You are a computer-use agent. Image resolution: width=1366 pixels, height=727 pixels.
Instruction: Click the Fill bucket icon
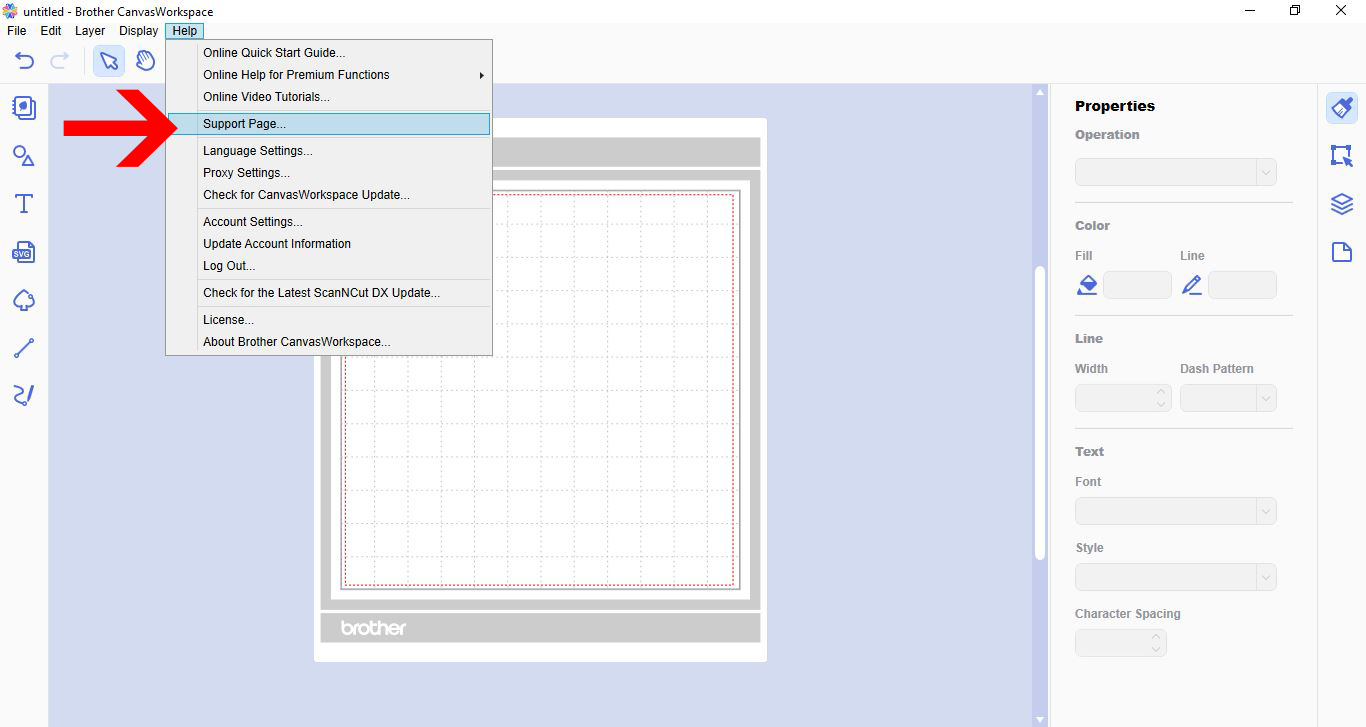[x=1087, y=285]
